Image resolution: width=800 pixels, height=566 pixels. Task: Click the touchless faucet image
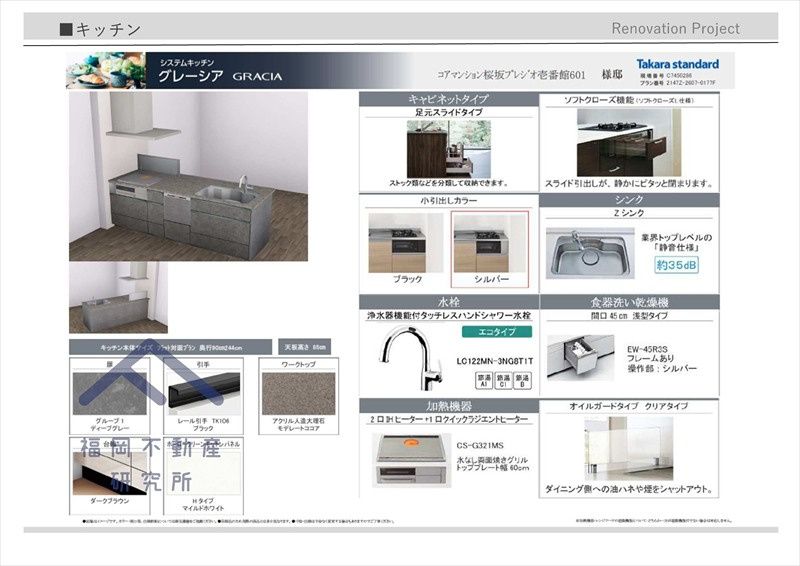coord(412,357)
